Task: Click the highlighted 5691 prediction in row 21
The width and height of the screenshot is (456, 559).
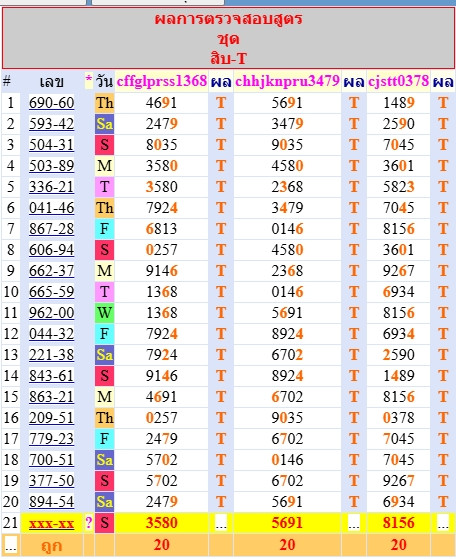Action: point(287,523)
